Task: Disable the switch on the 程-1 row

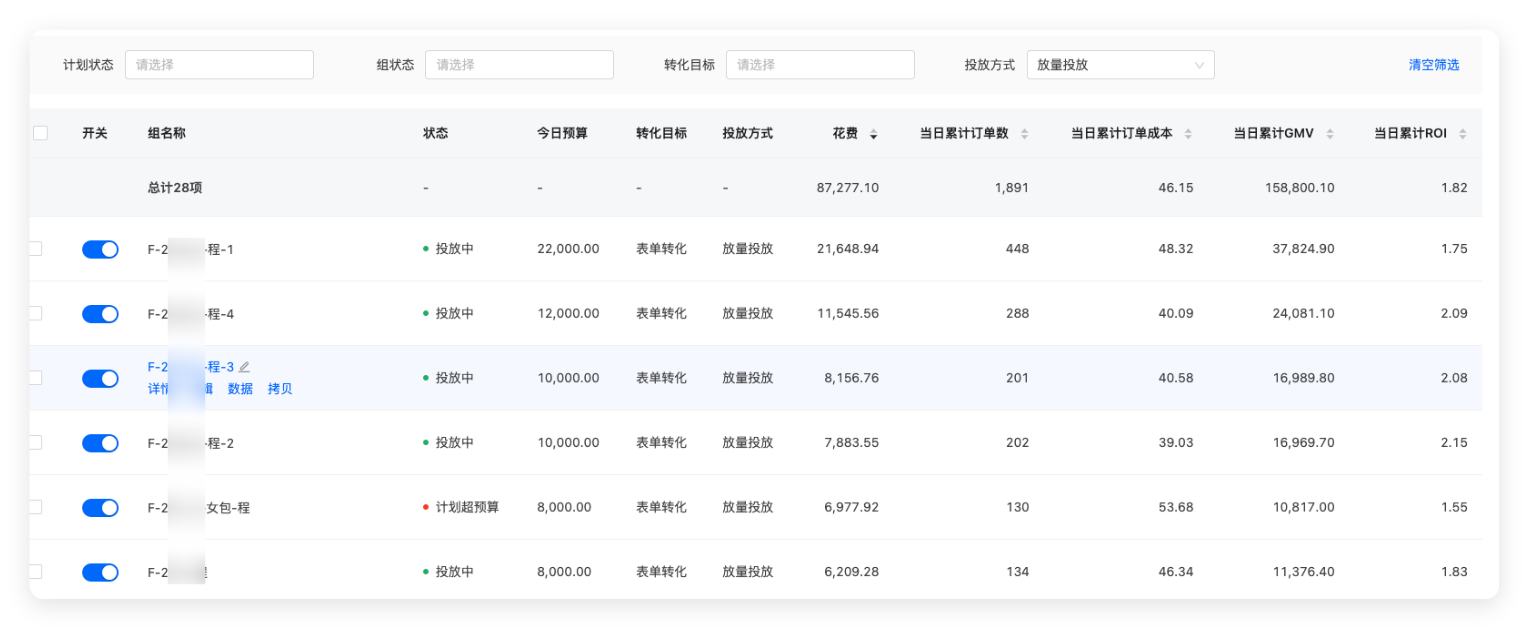Action: click(100, 249)
